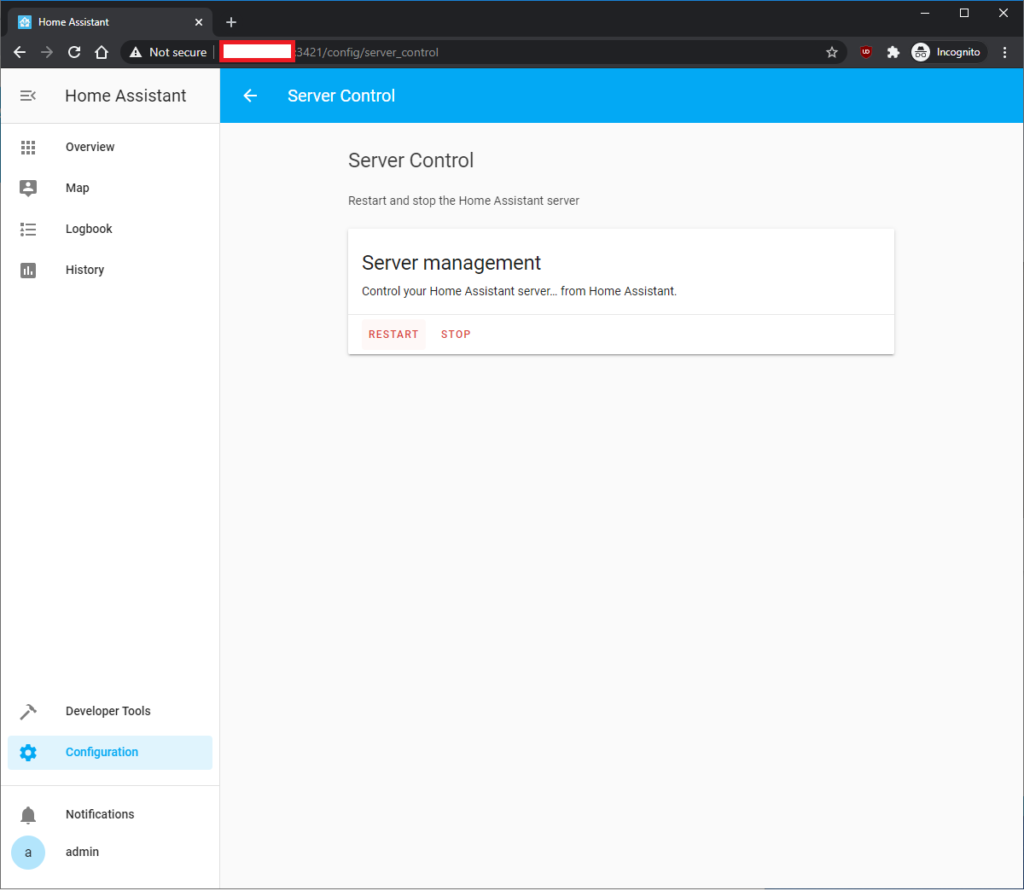
Task: Stop the Home Assistant server
Action: point(455,334)
